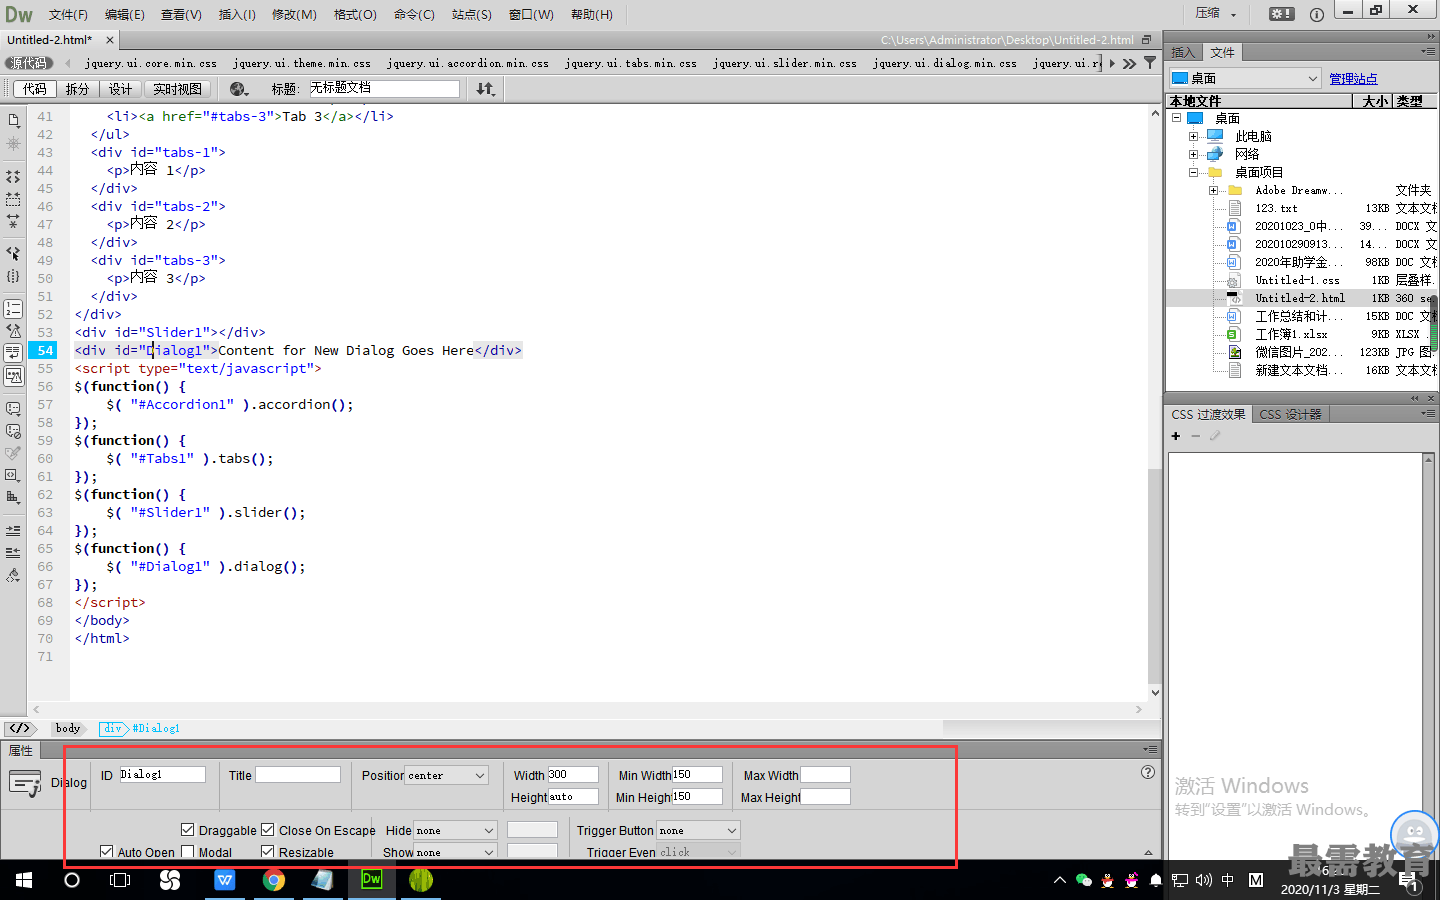Select the div tag in the tag selector
Image resolution: width=1440 pixels, height=900 pixels.
(113, 728)
